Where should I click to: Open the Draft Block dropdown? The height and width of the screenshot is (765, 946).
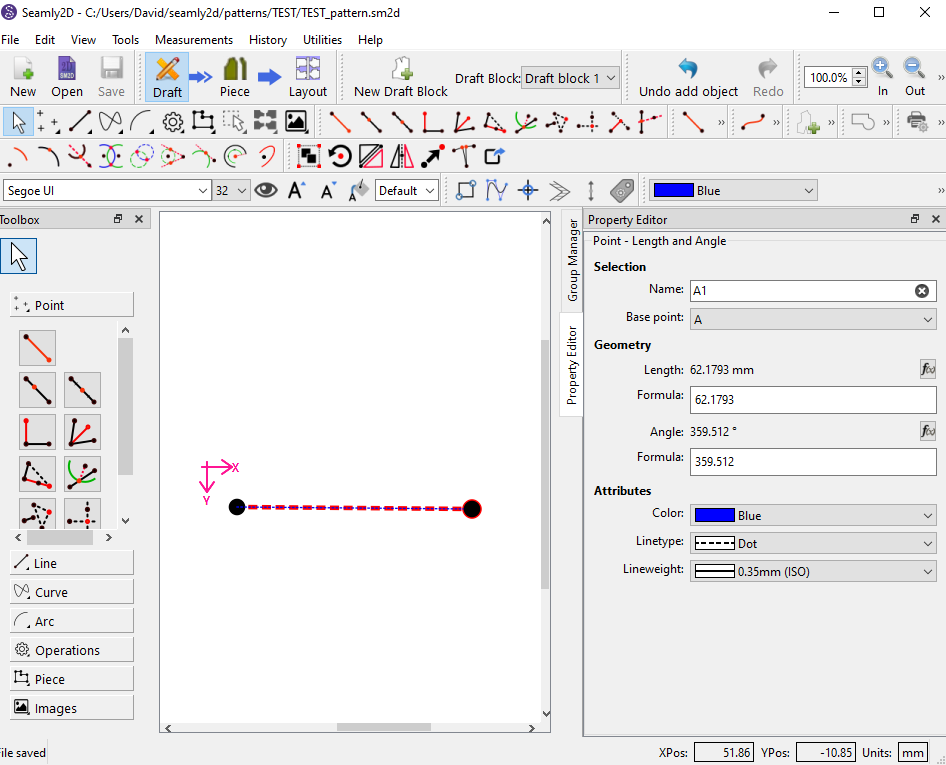(x=570, y=78)
